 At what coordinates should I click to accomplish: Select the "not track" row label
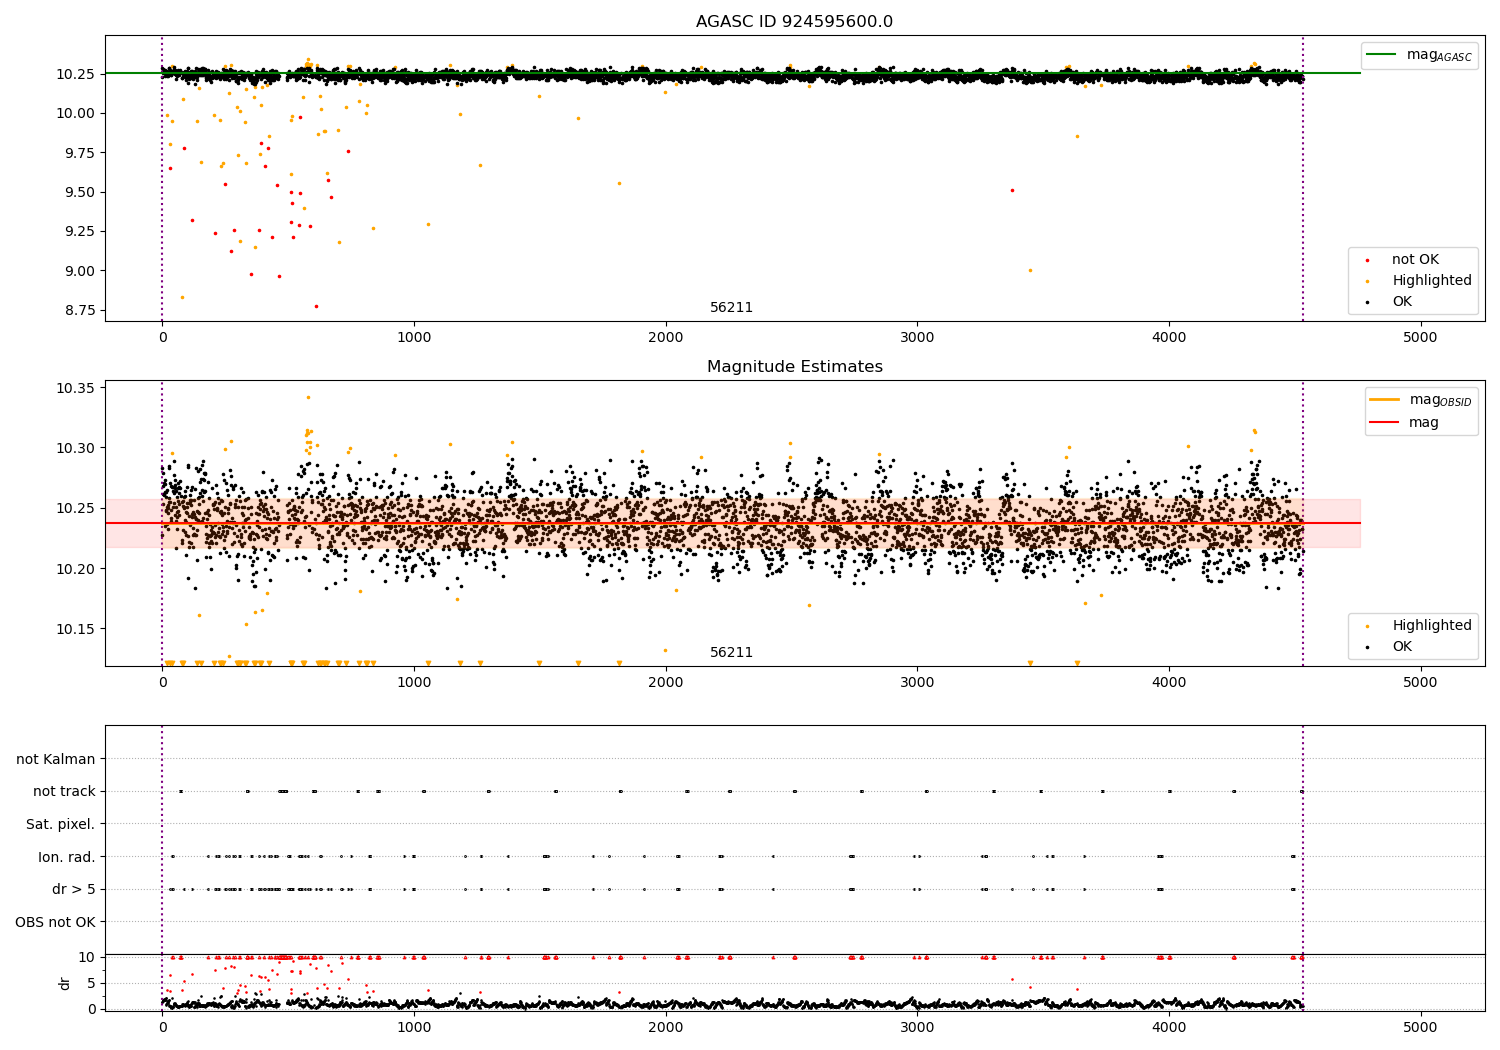tap(64, 792)
